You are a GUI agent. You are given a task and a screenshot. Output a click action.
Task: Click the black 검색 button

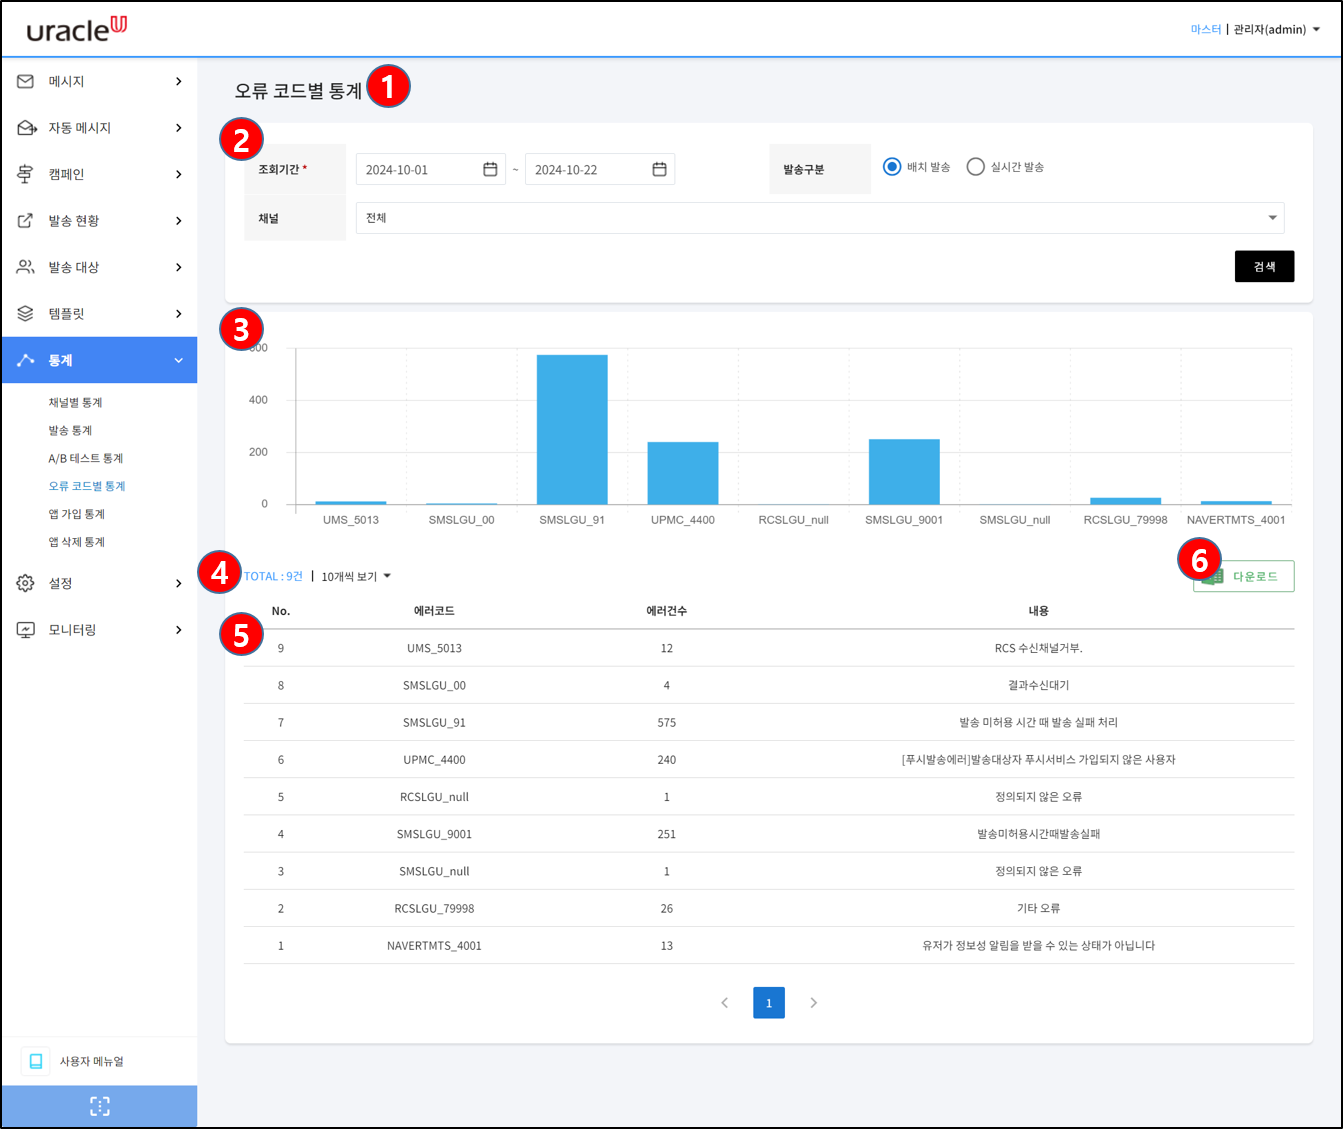[1265, 267]
